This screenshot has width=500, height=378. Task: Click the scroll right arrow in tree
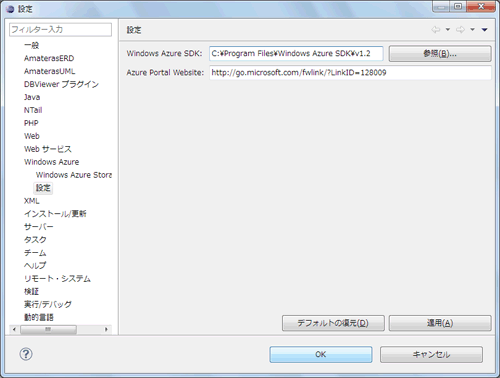106,329
